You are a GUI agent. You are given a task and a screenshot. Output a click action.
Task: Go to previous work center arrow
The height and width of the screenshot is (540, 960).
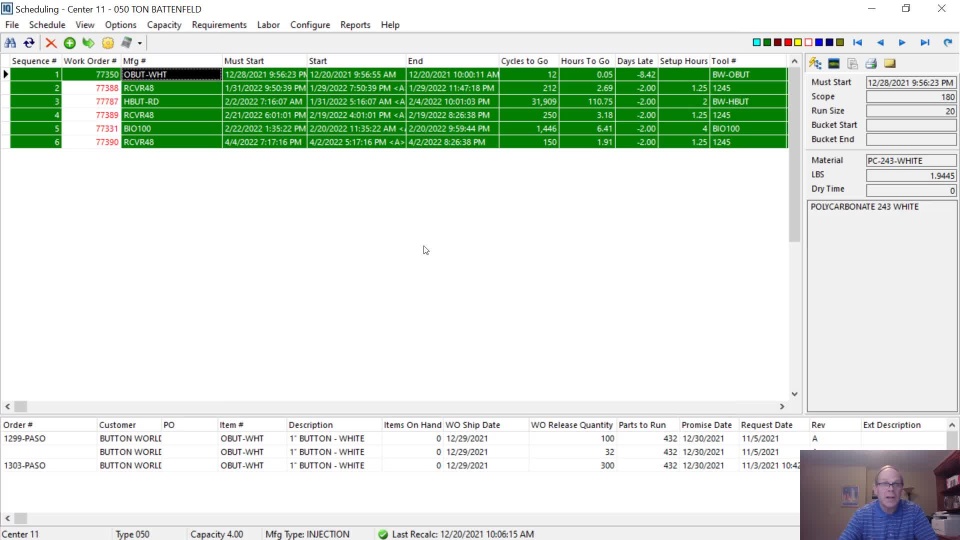880,42
